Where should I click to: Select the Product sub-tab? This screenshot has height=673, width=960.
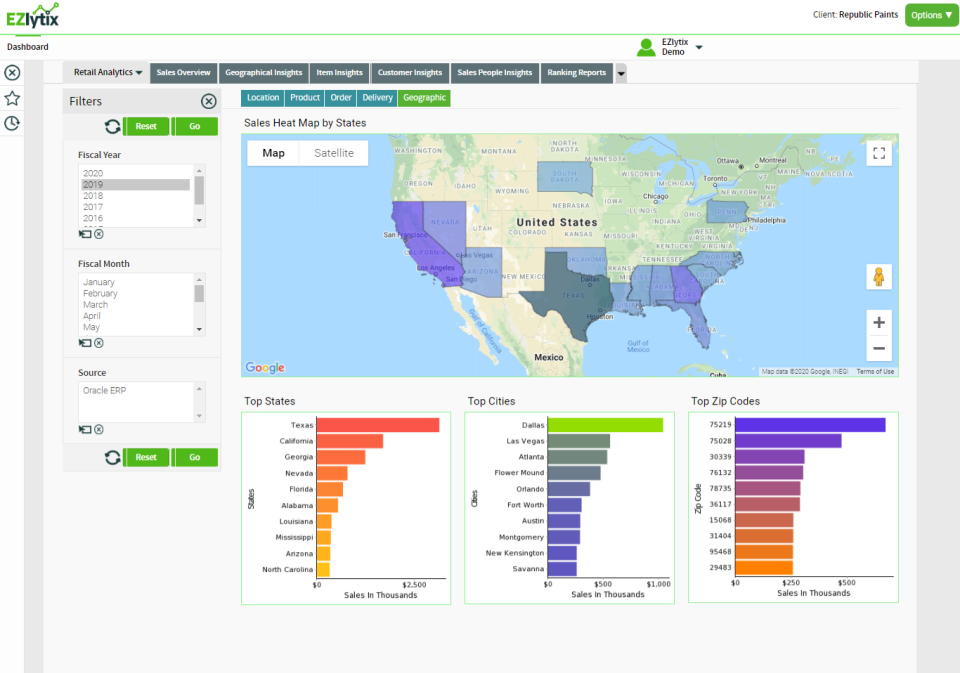(304, 97)
